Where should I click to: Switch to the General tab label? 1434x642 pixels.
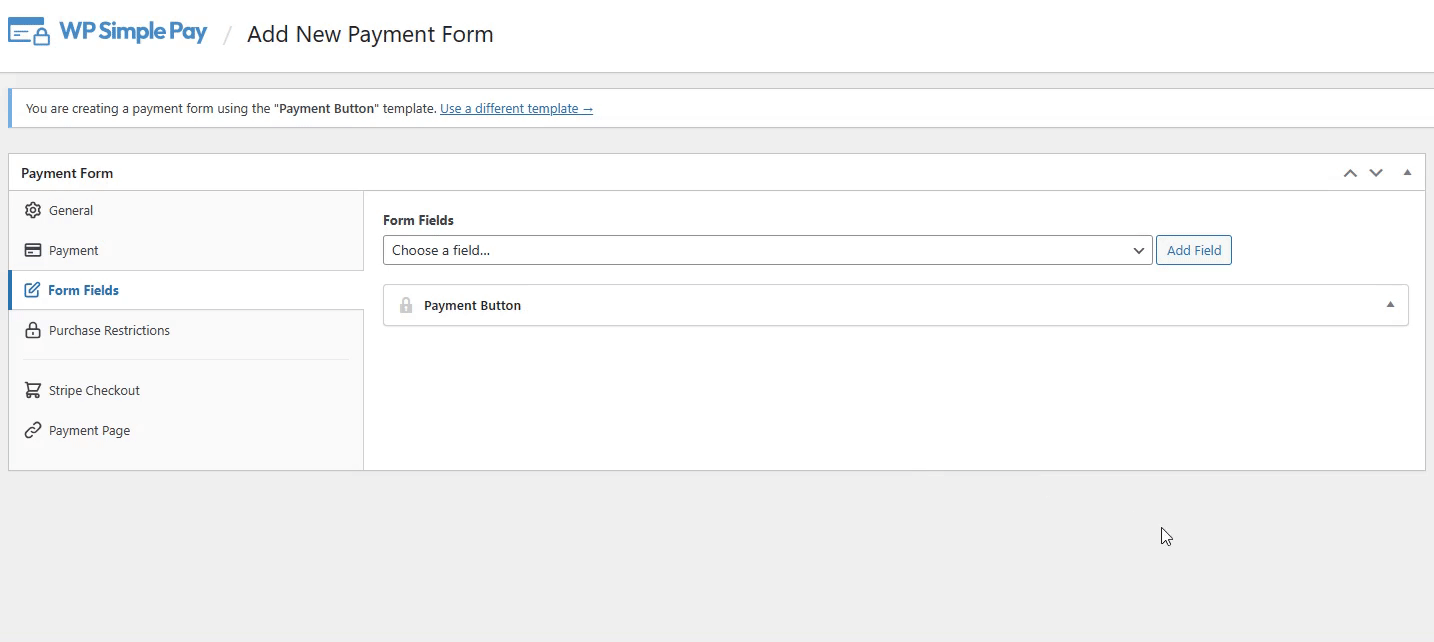(x=71, y=211)
